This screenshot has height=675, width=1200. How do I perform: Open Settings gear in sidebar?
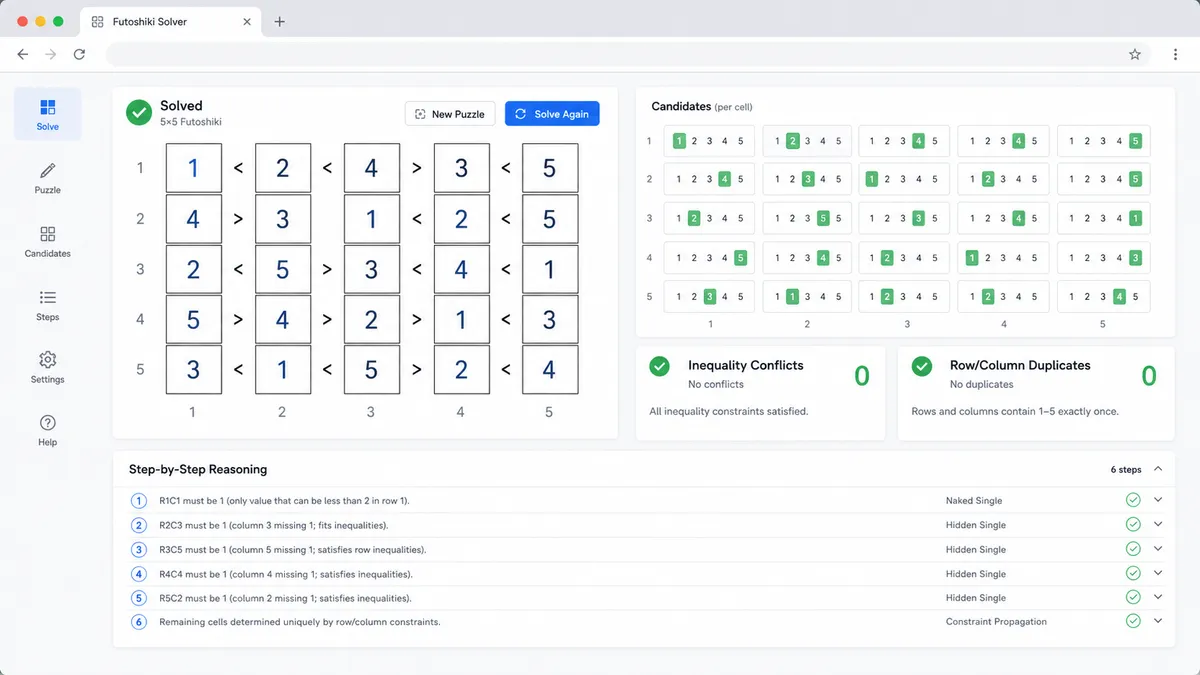tap(48, 367)
